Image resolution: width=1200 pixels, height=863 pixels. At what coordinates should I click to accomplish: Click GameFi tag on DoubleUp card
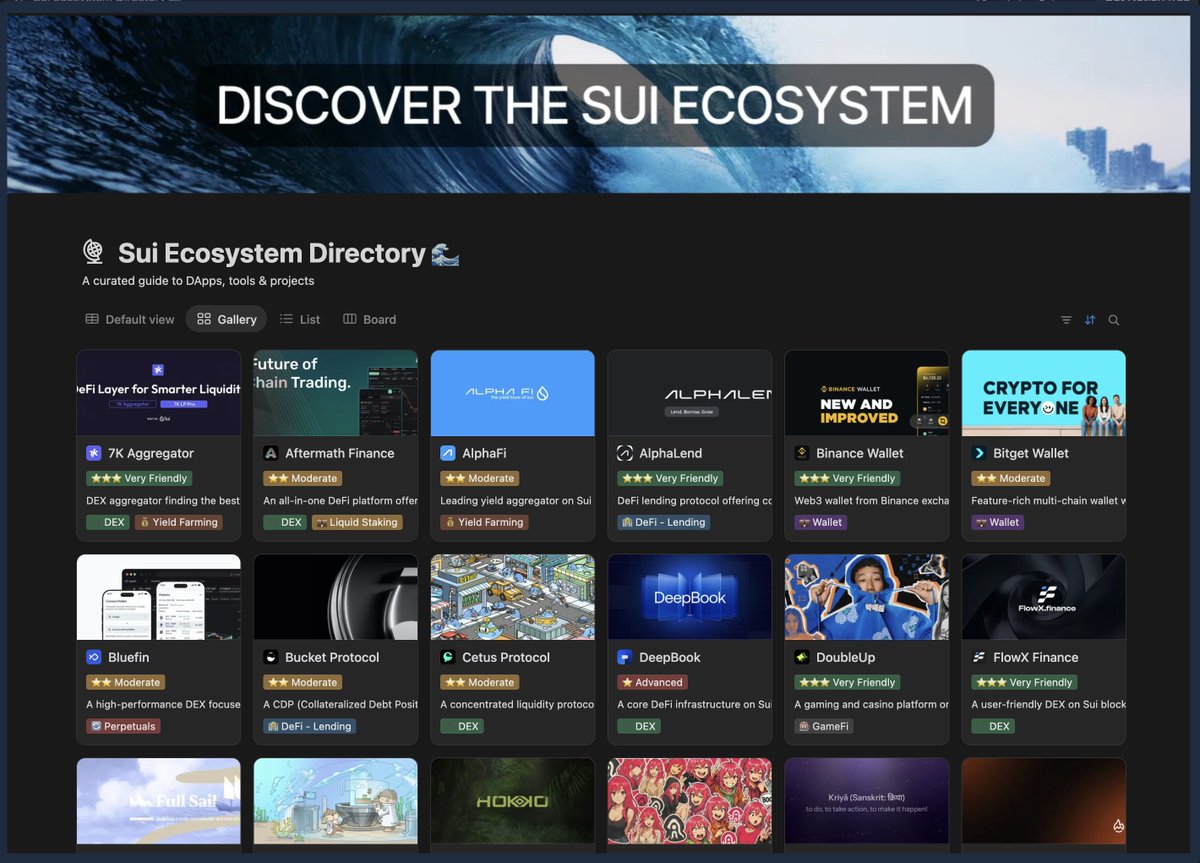click(x=824, y=726)
